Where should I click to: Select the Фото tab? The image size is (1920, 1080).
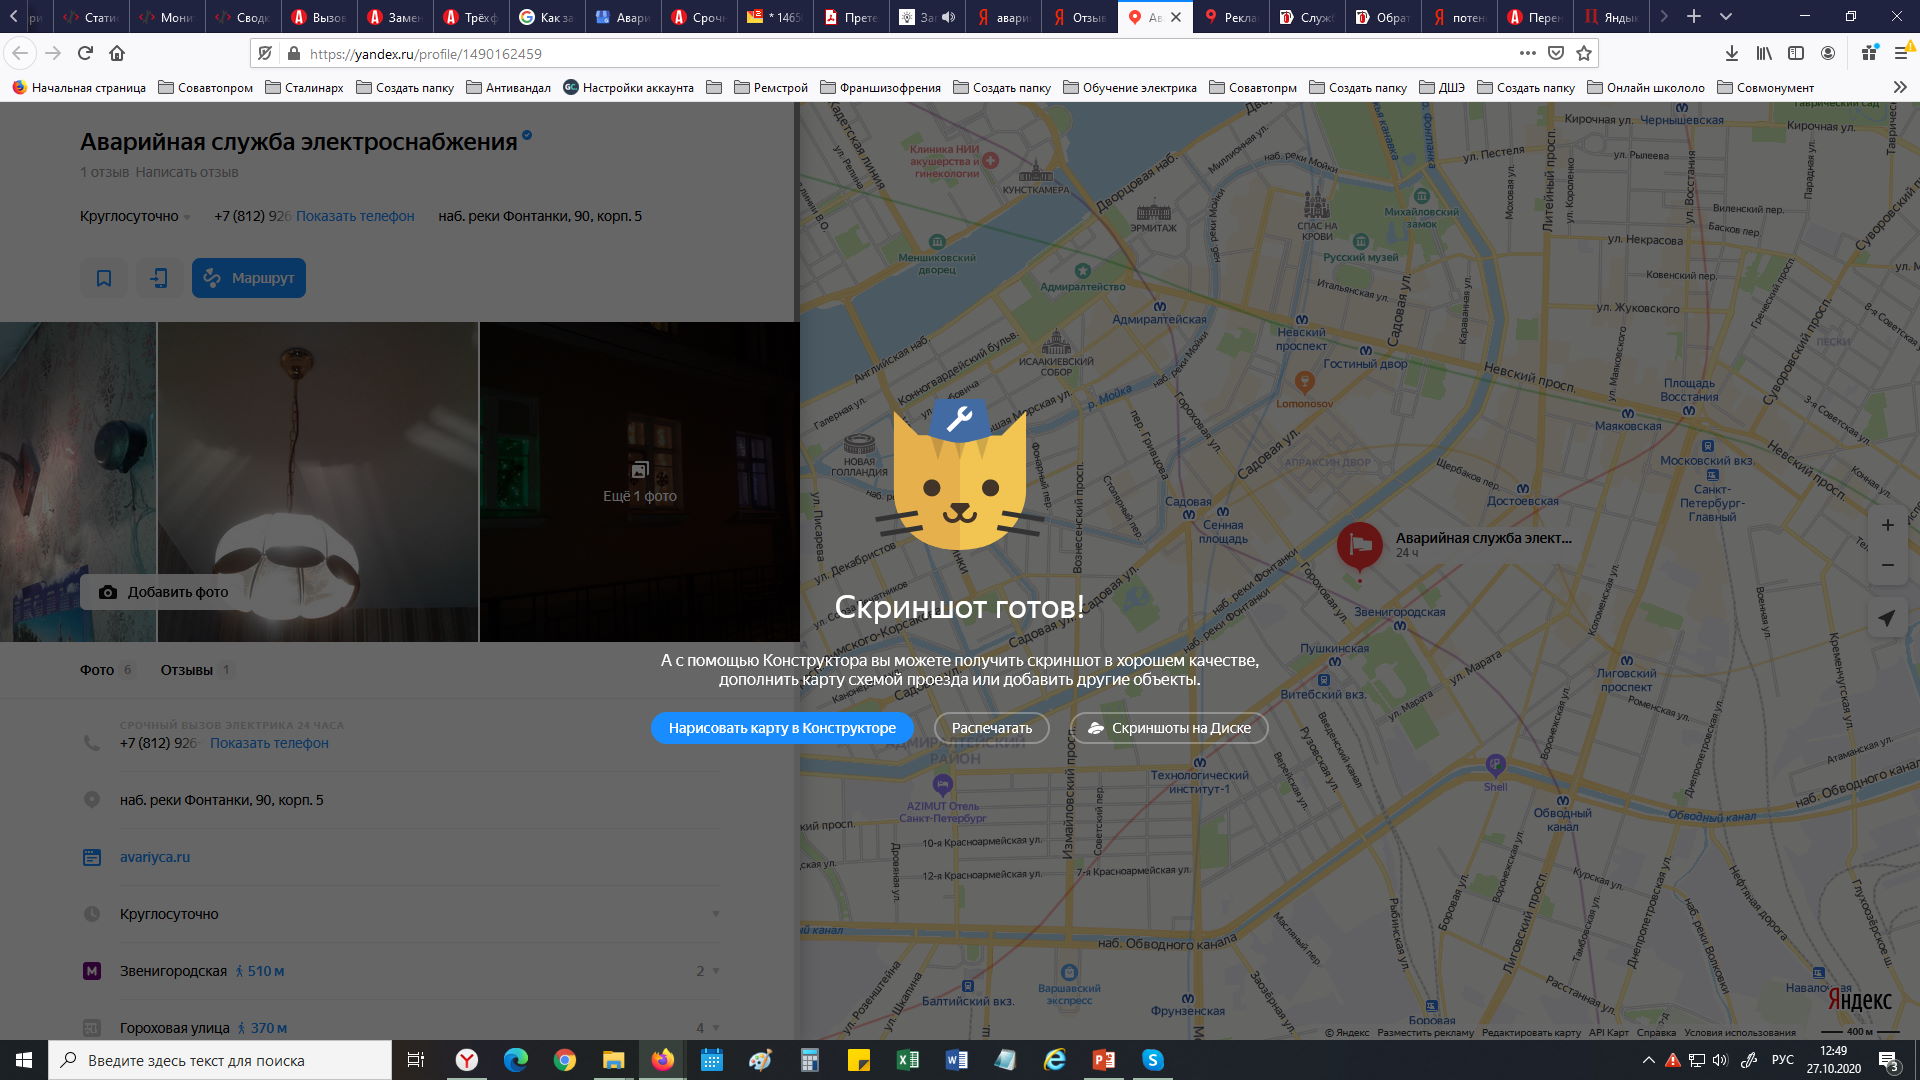(x=97, y=670)
